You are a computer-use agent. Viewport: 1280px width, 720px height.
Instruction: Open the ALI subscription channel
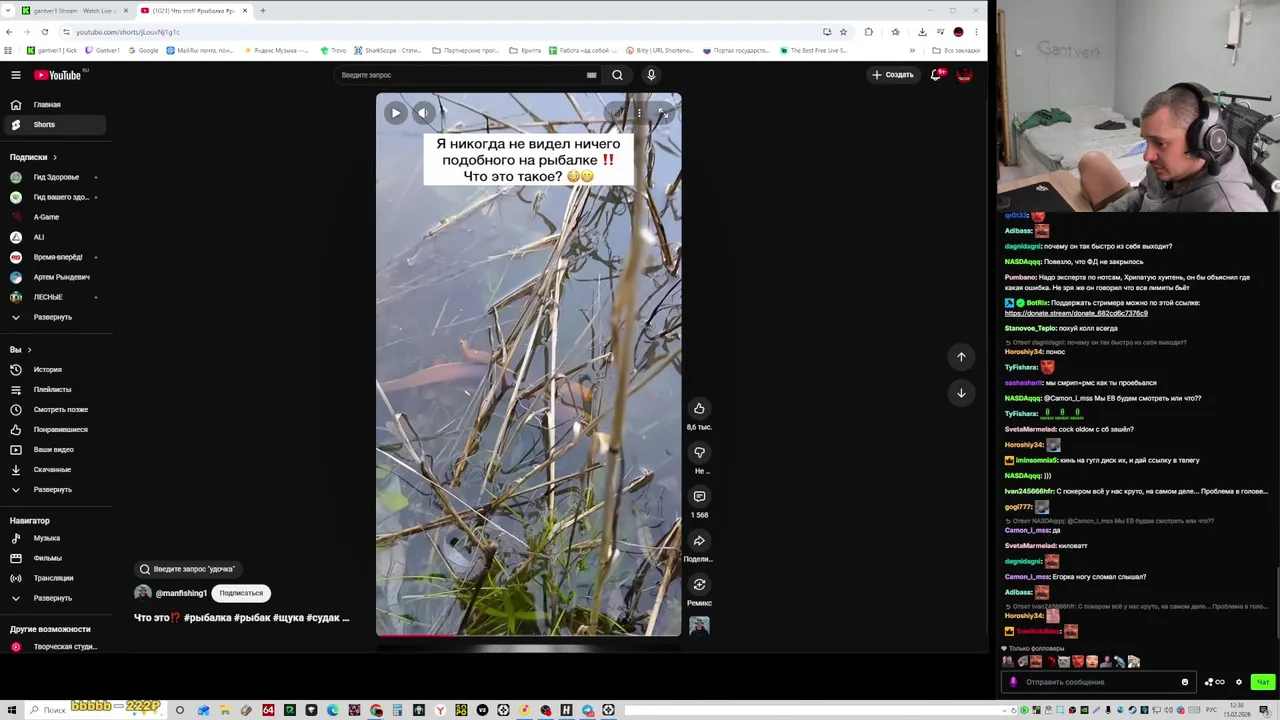click(55, 237)
